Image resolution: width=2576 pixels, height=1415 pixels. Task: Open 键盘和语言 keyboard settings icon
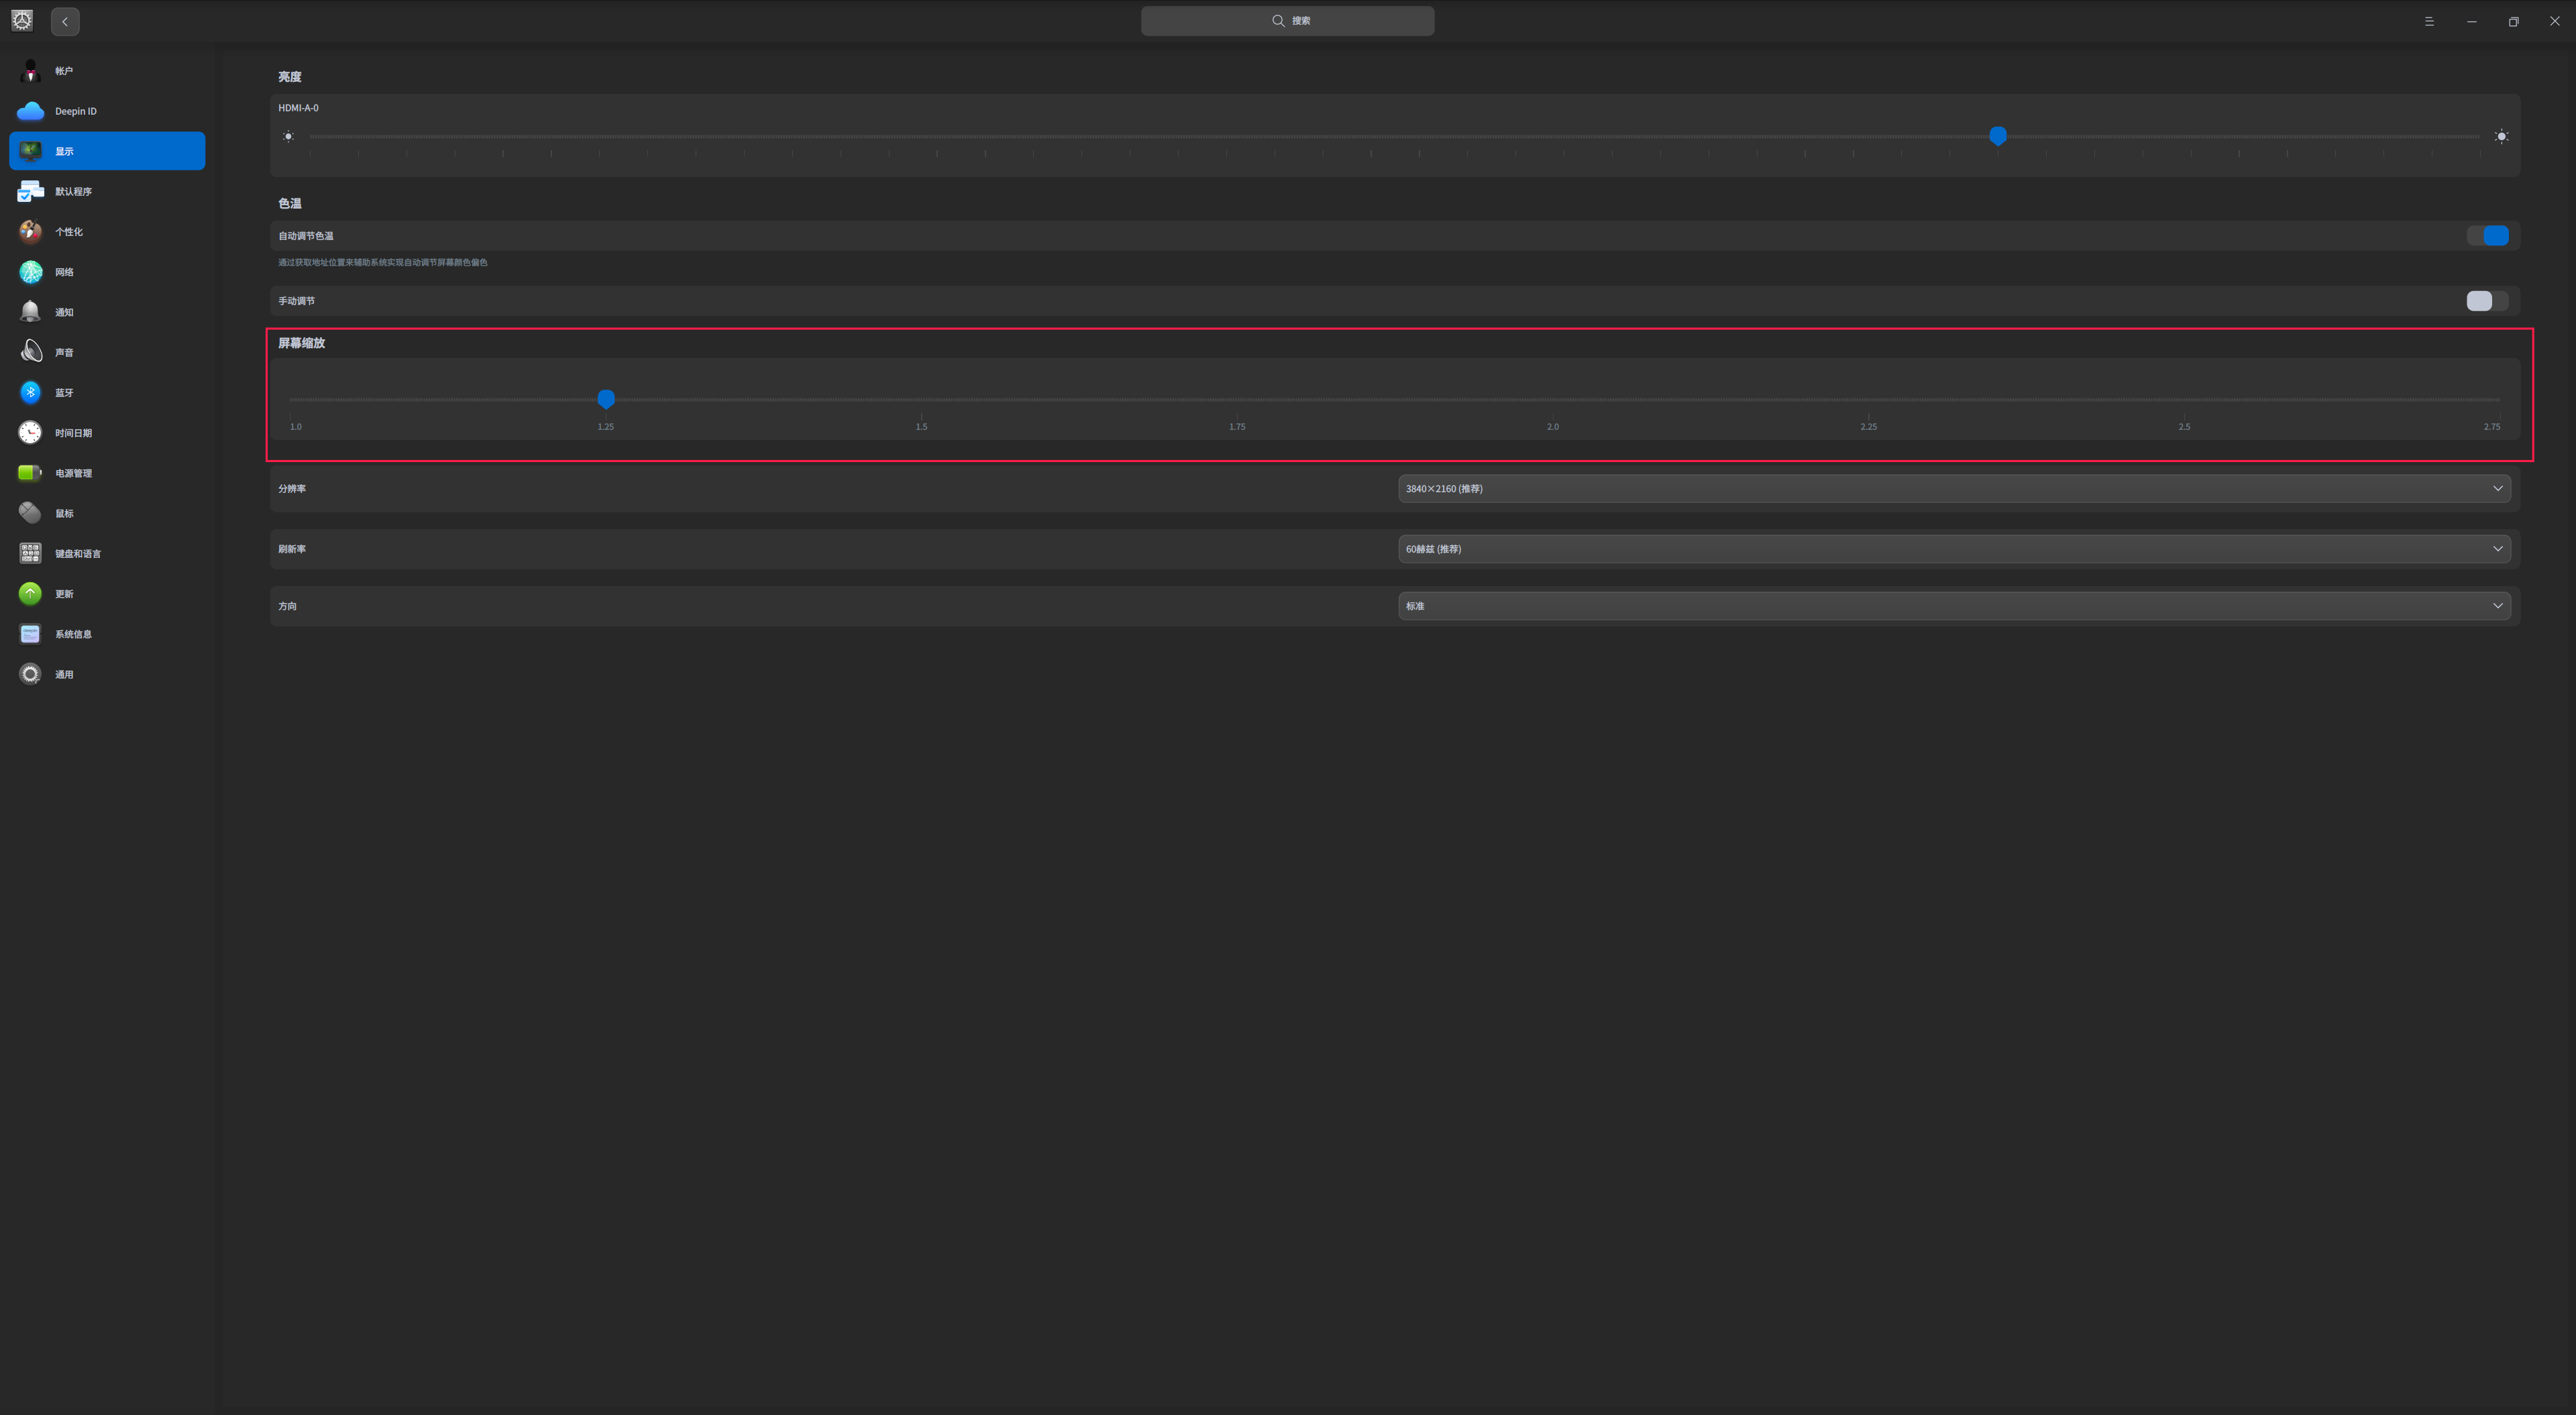[30, 553]
